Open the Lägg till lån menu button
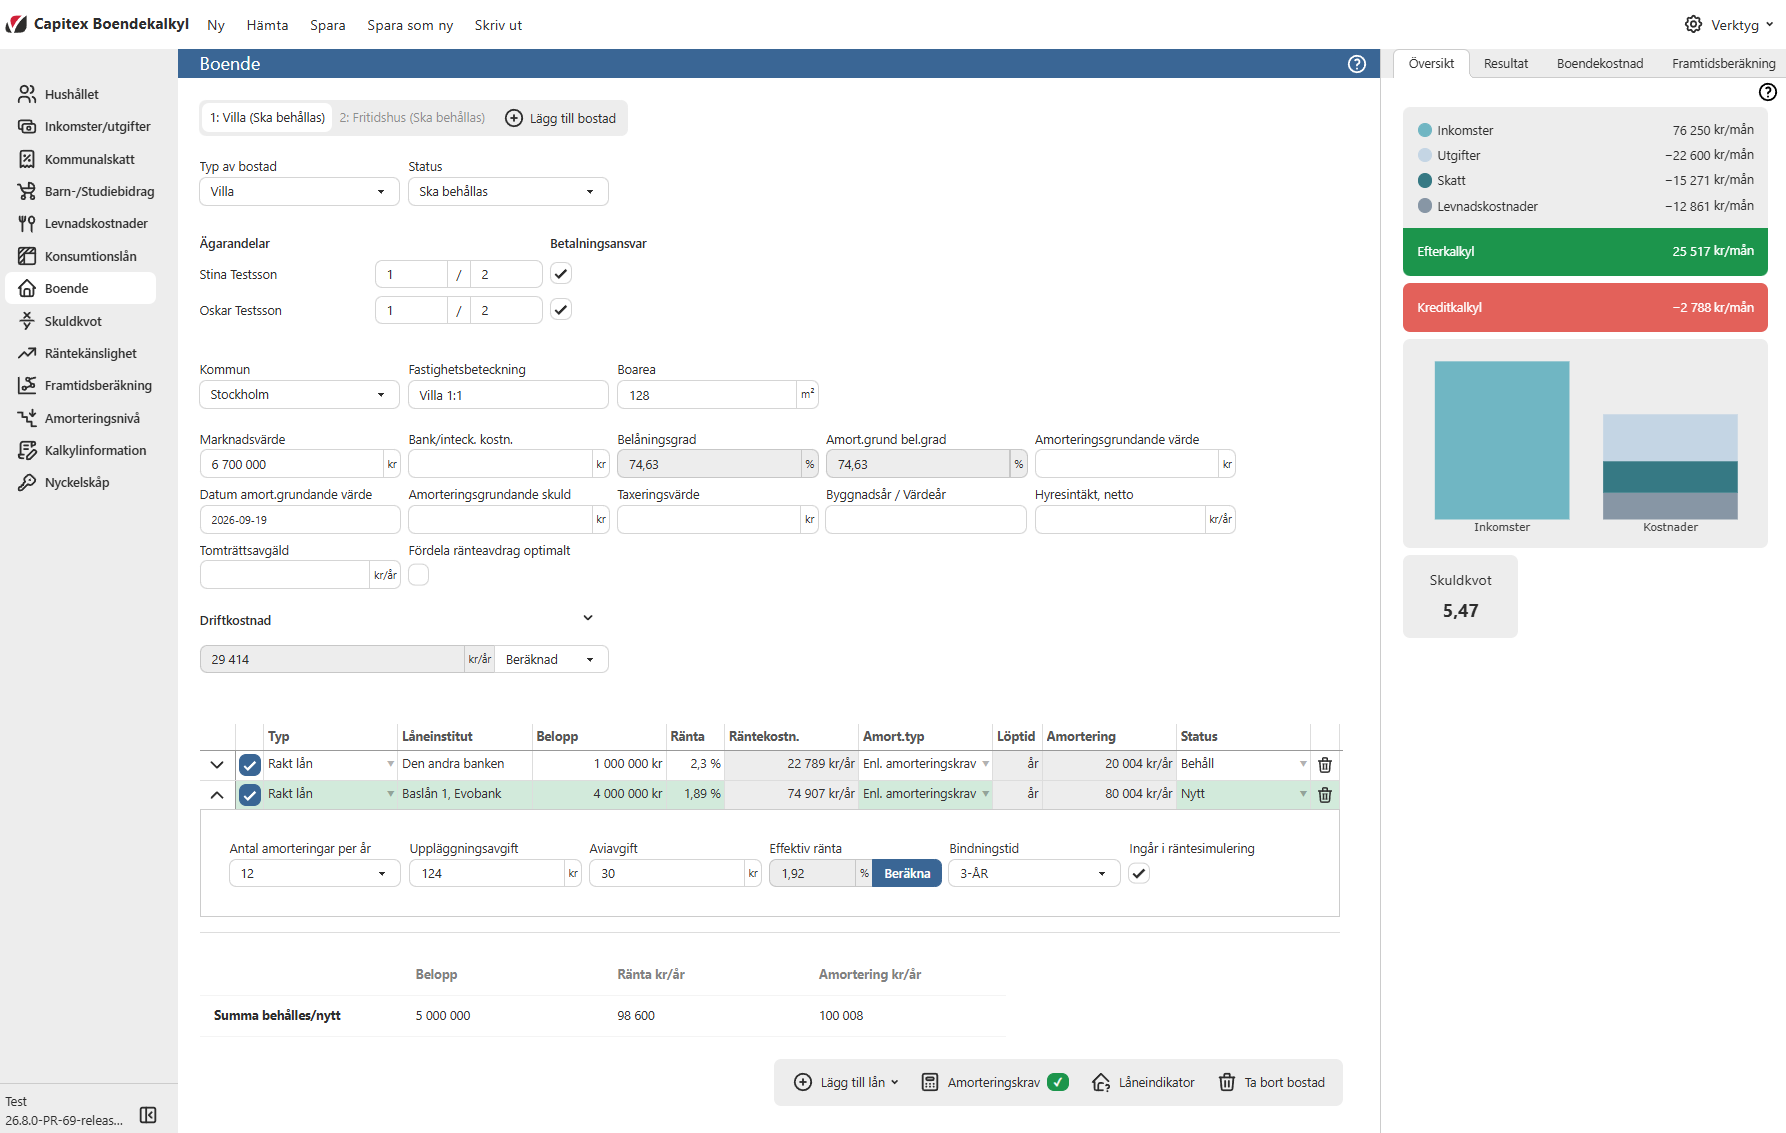Viewport: 1786px width, 1133px height. (x=847, y=1082)
